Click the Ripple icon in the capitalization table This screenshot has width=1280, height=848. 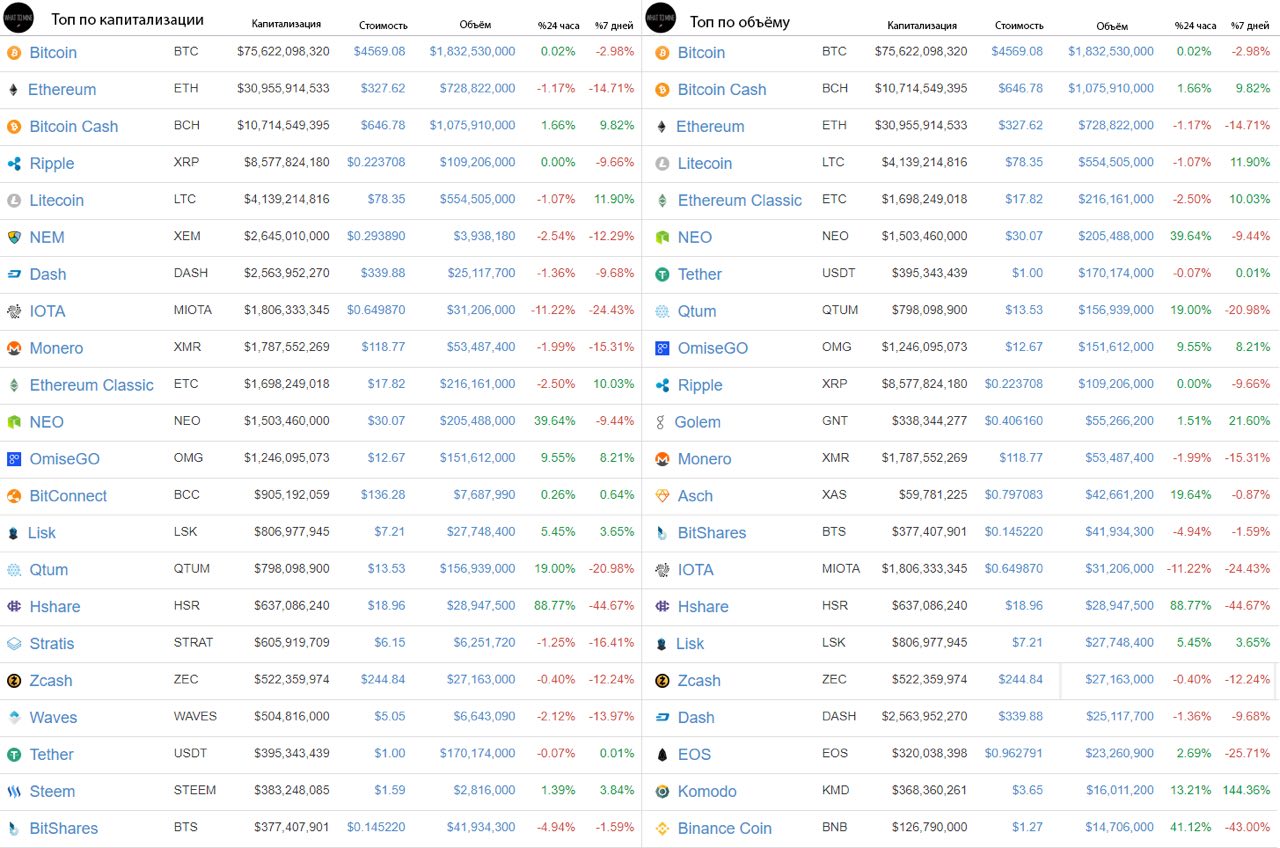[14, 163]
